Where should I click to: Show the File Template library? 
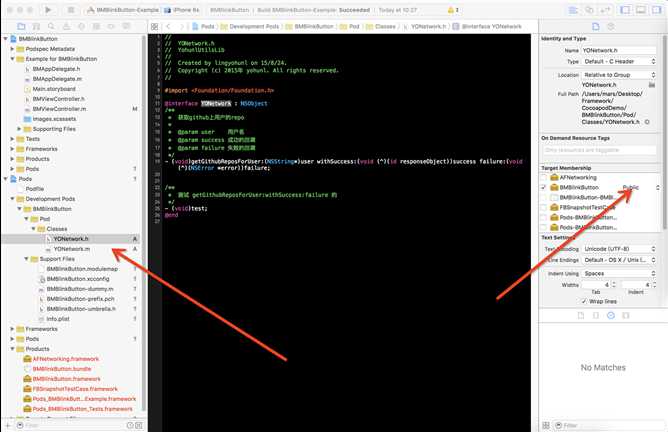[x=581, y=316]
